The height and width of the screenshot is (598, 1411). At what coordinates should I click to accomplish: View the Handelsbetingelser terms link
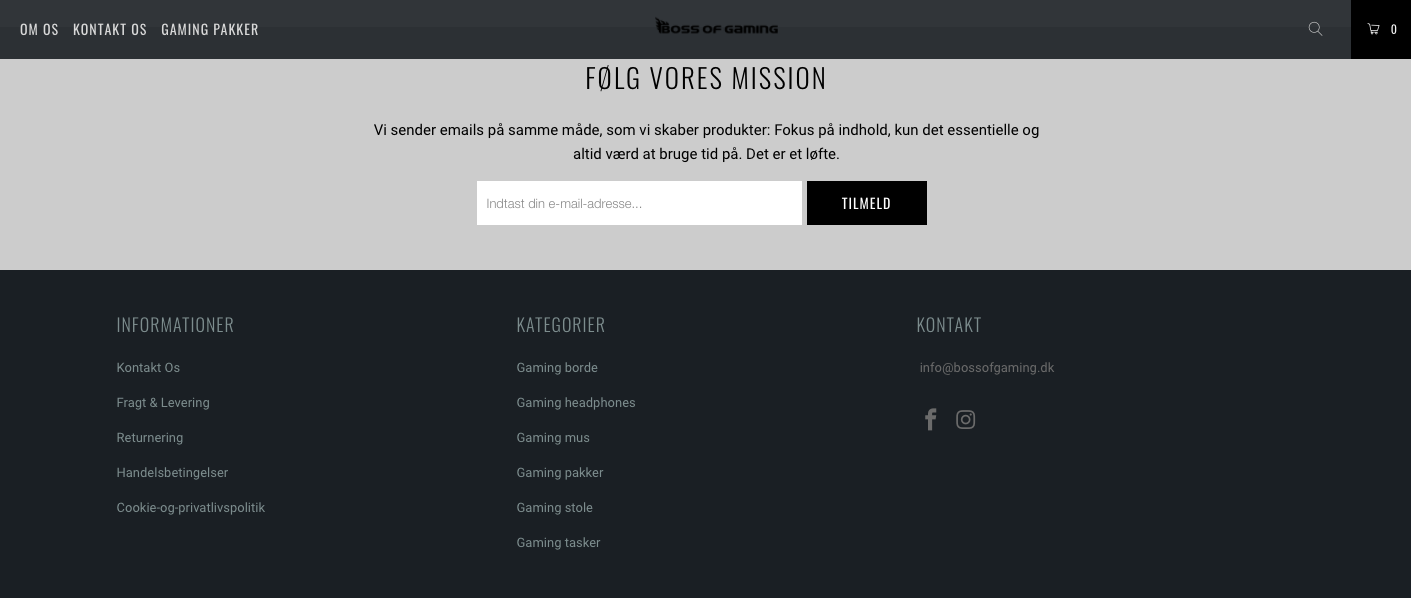pyautogui.click(x=172, y=473)
